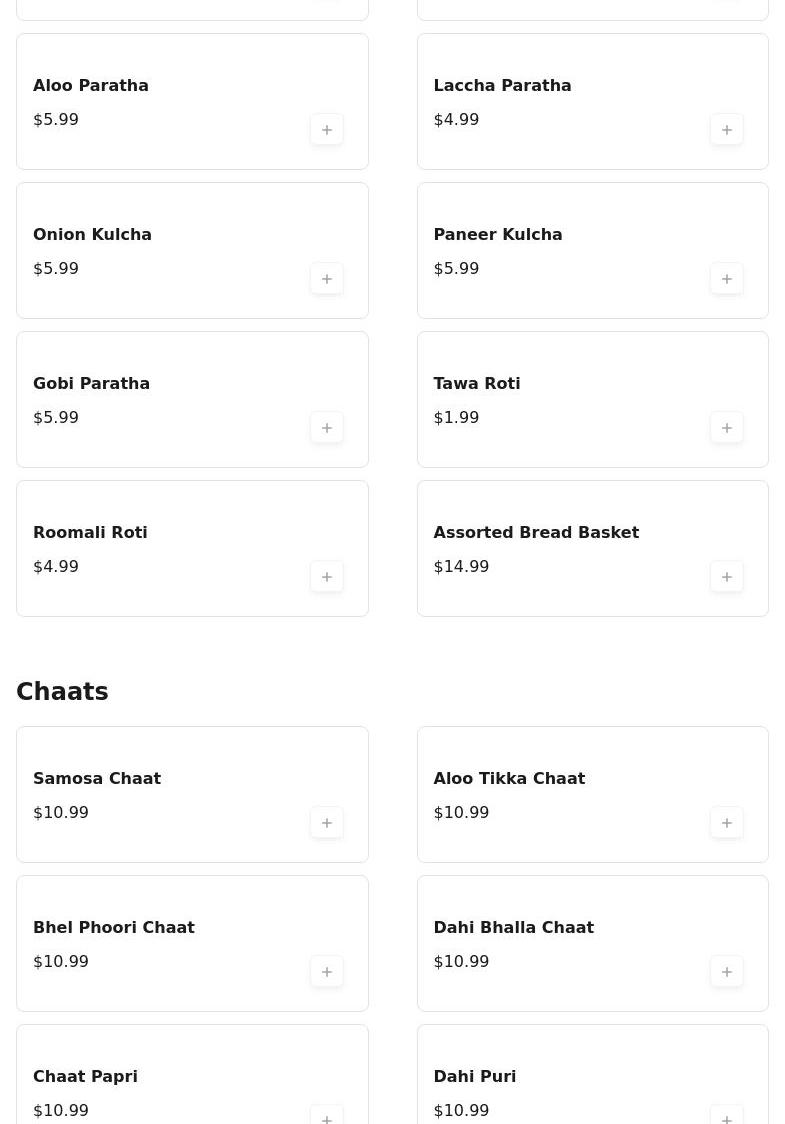Add Samosa Chaat to the cart
This screenshot has width=785, height=1124.
(x=327, y=823)
